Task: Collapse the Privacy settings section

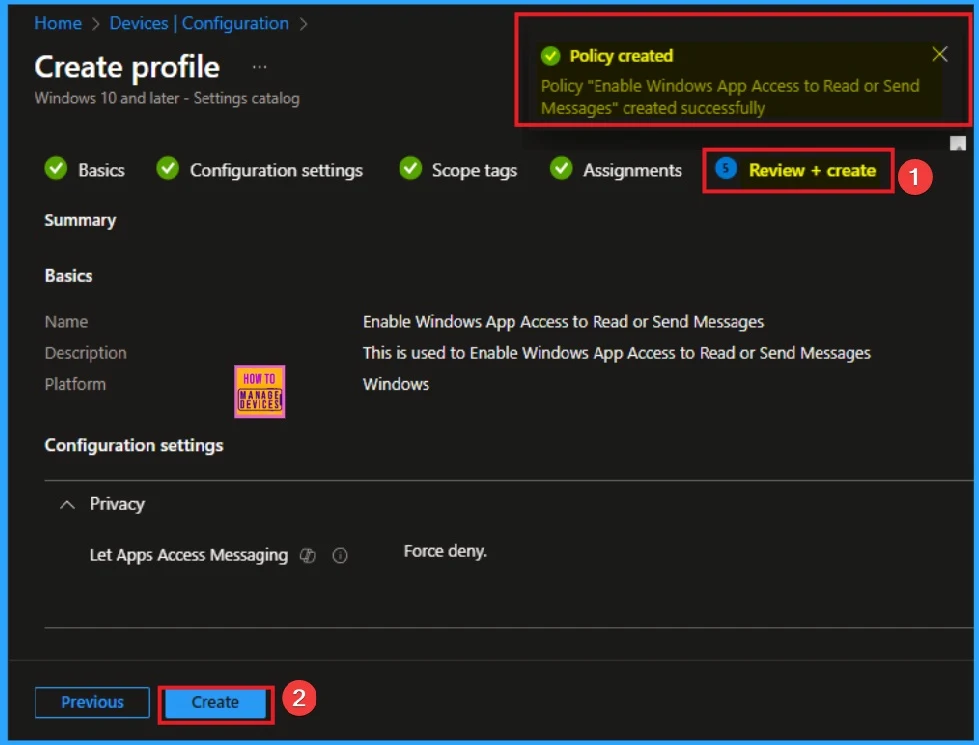Action: click(68, 505)
